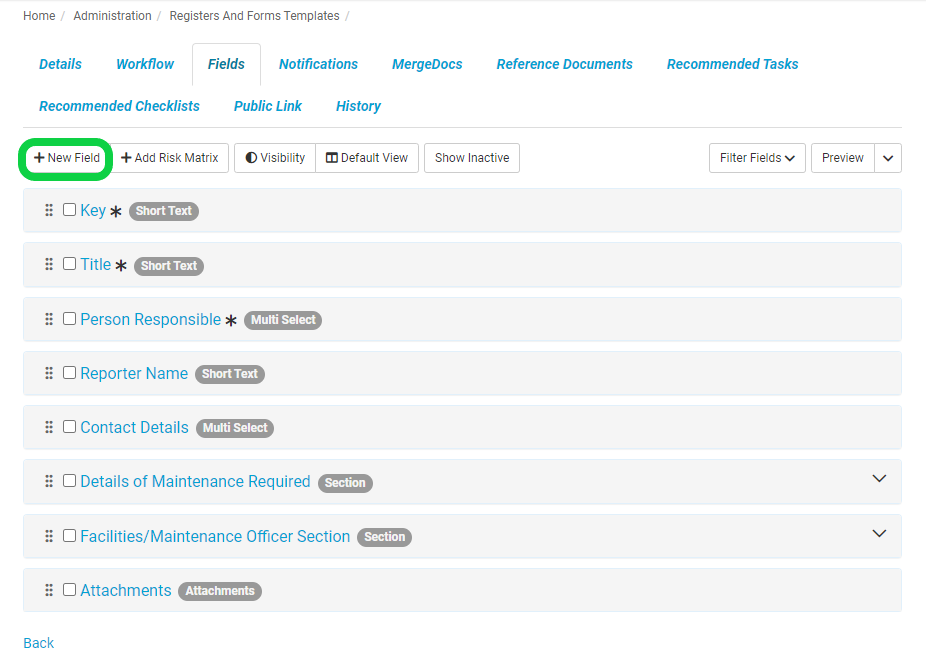Select the Person Responsible checkbox
Viewport: 926px width, 662px height.
[x=69, y=318]
